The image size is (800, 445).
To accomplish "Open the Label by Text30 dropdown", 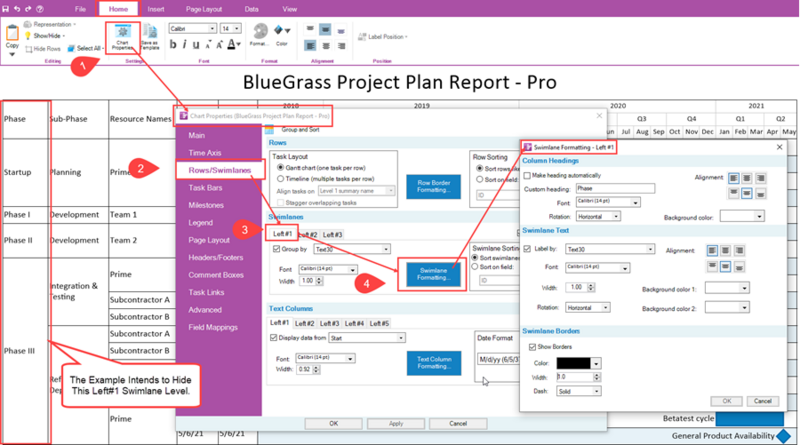I will [x=610, y=249].
